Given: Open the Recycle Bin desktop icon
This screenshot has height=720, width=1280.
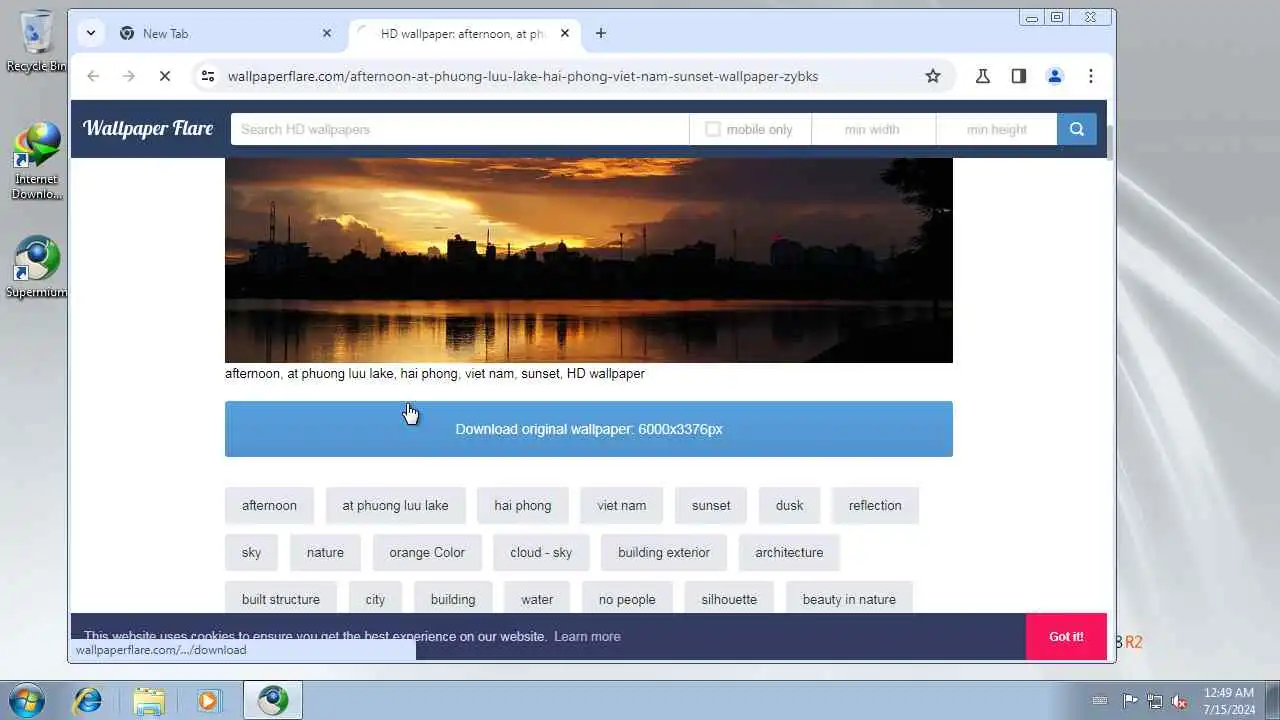Looking at the screenshot, I should tap(36, 42).
